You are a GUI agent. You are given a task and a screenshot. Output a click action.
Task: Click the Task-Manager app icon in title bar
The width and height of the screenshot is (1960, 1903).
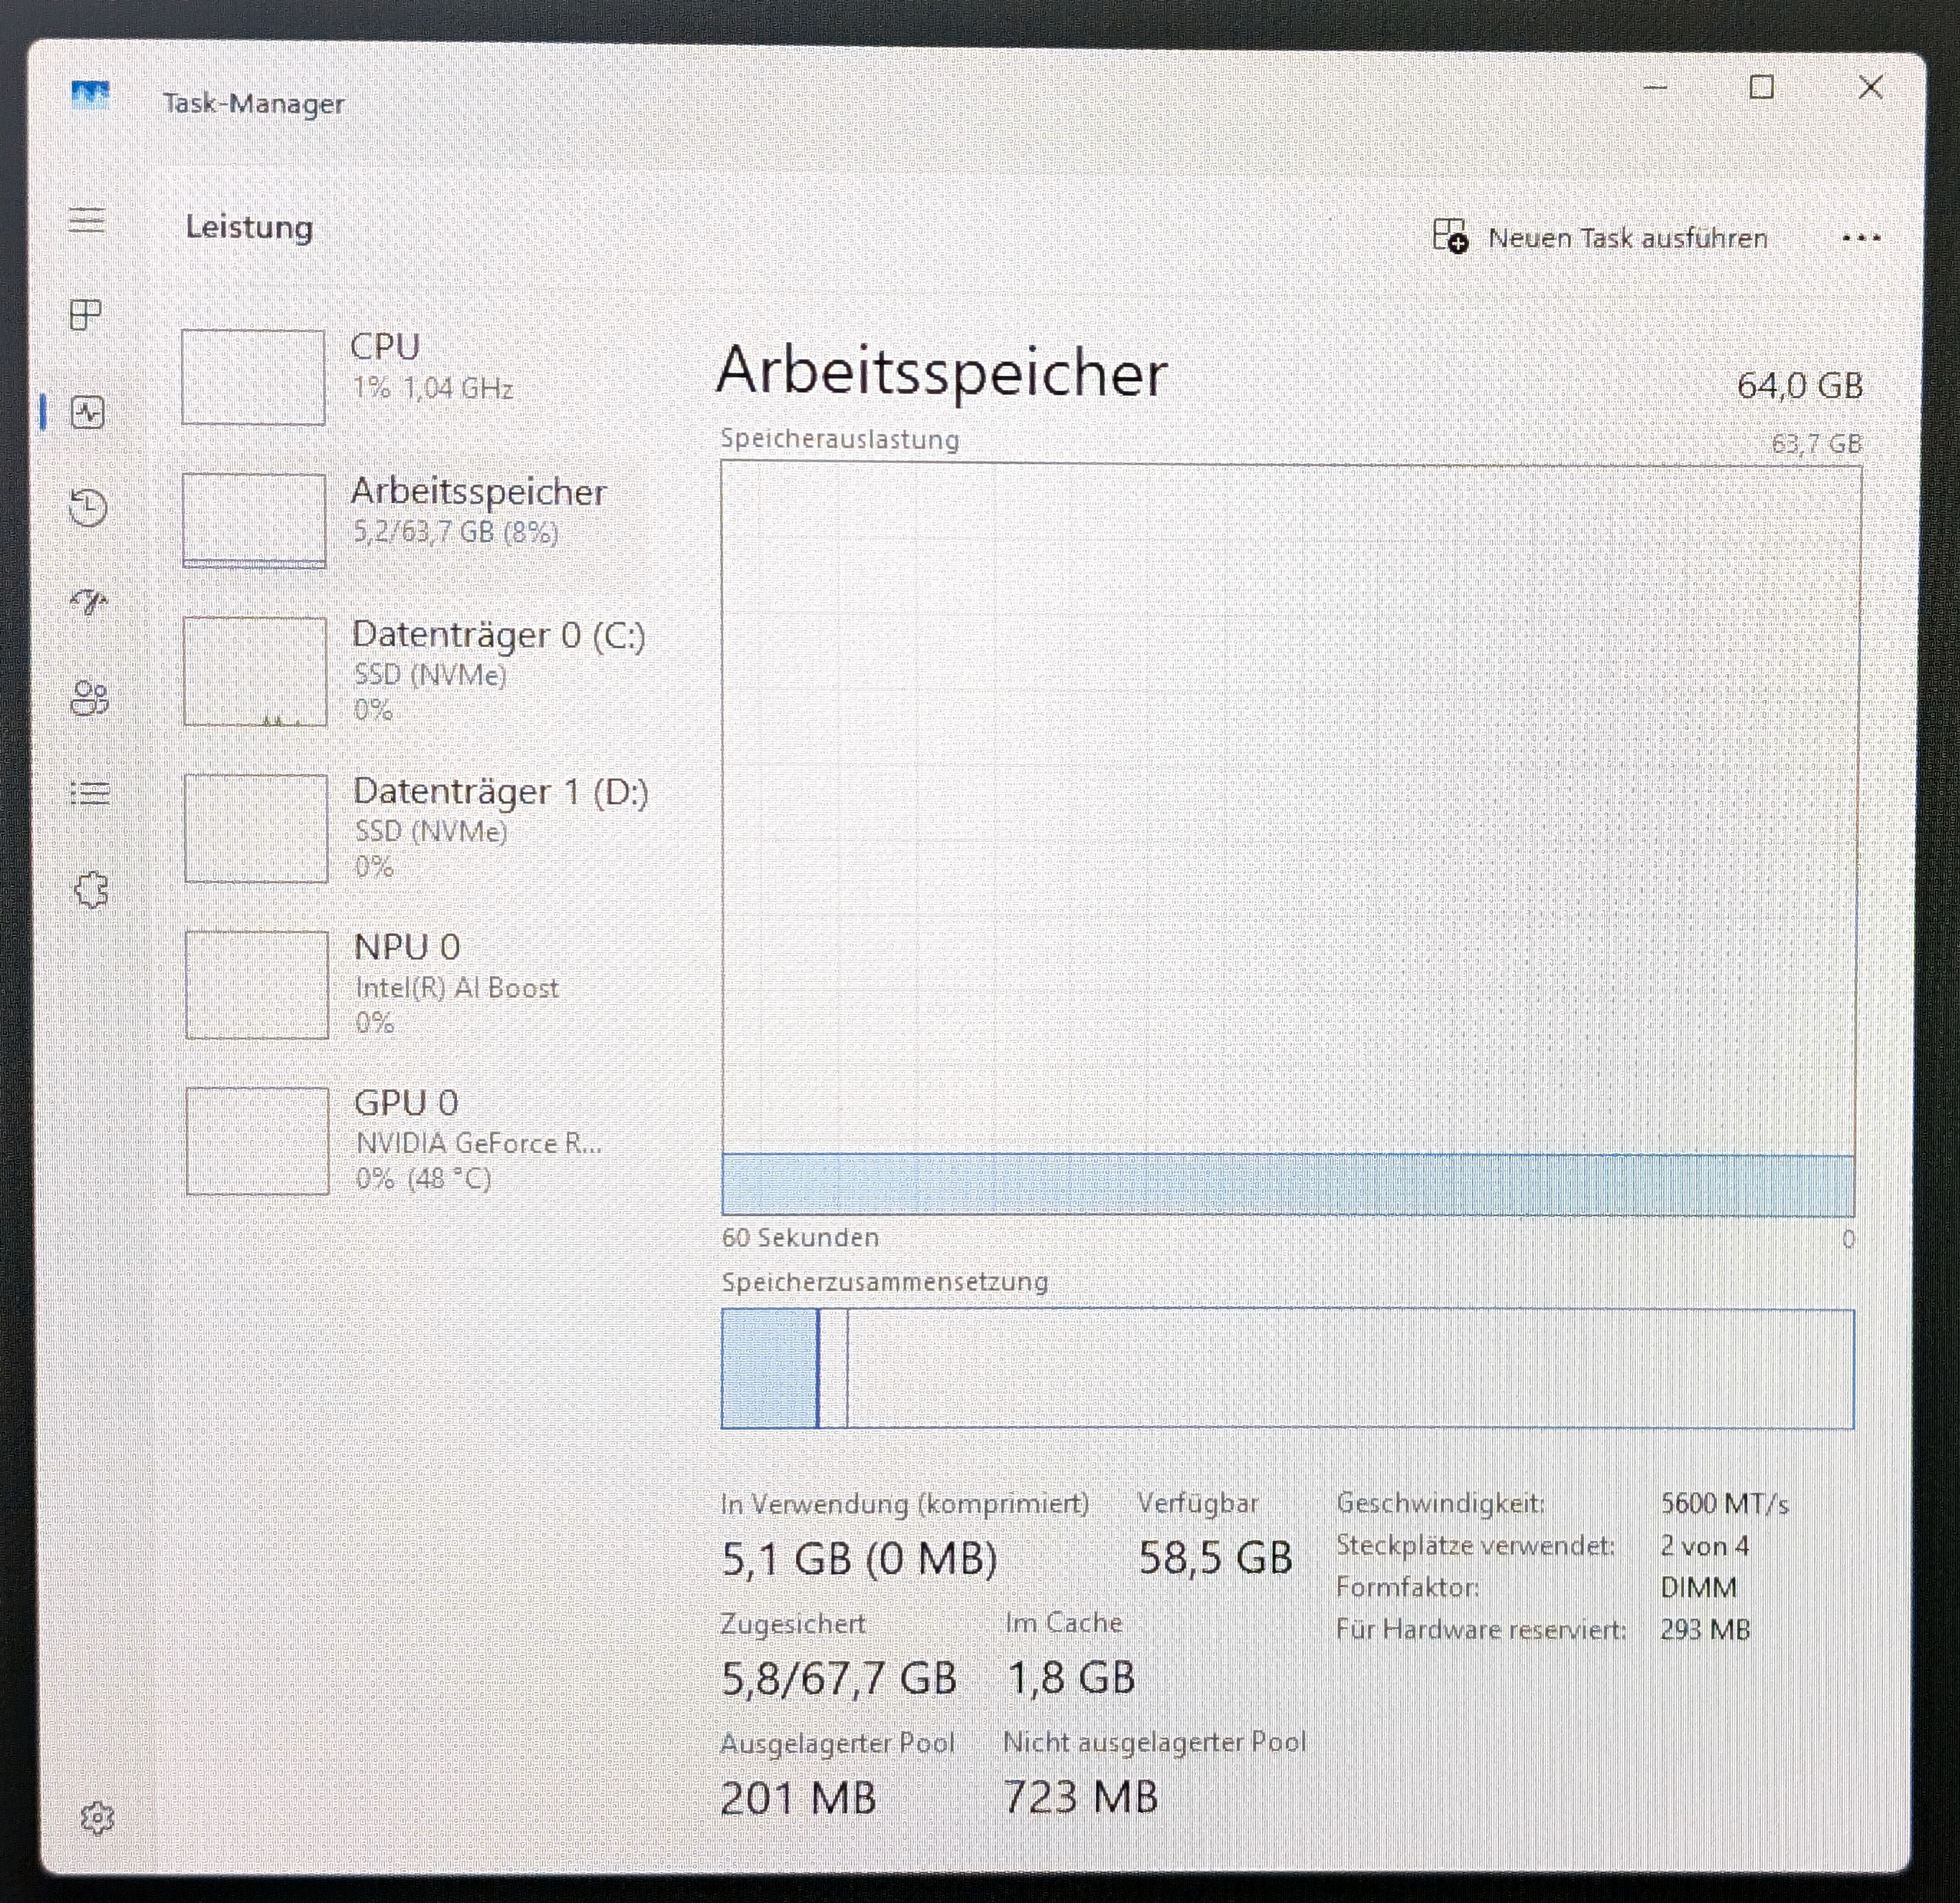click(90, 96)
